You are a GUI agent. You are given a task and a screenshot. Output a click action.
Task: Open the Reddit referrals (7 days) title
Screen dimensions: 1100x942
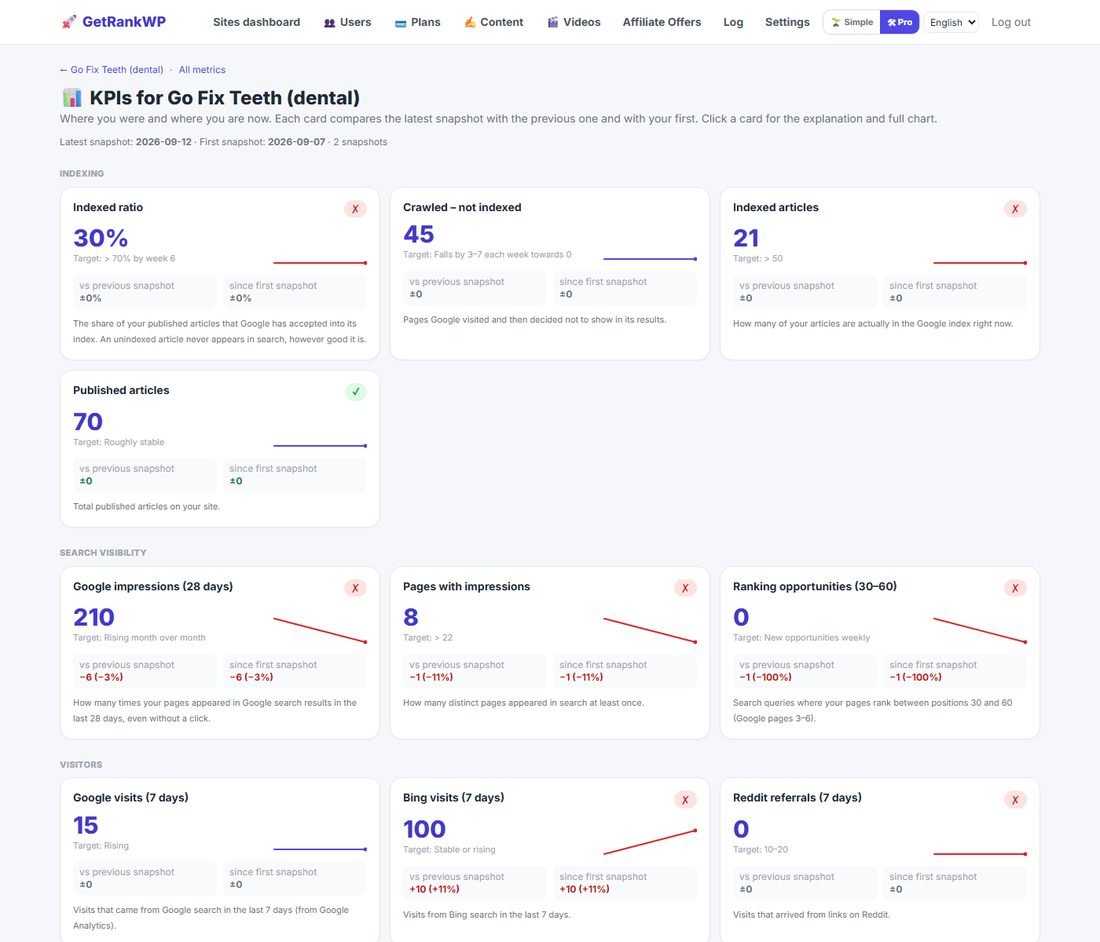pyautogui.click(x=798, y=798)
